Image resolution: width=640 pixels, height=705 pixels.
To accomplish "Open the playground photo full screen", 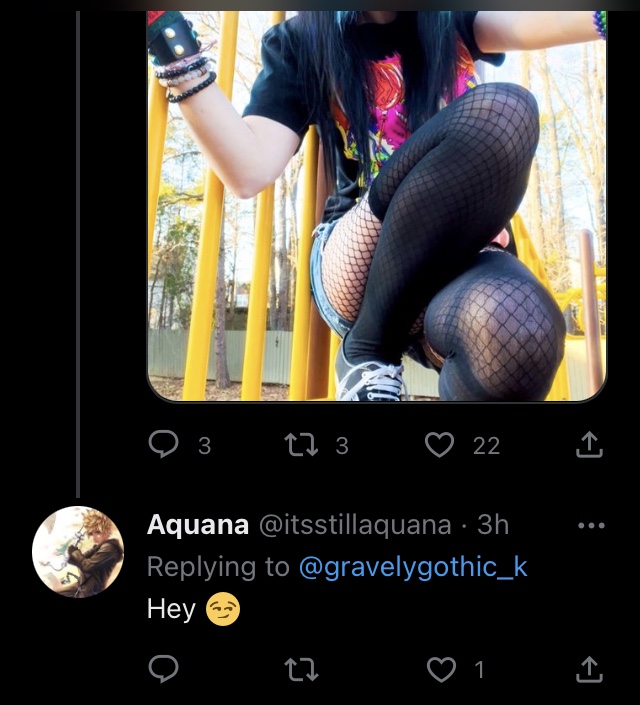I will [377, 205].
